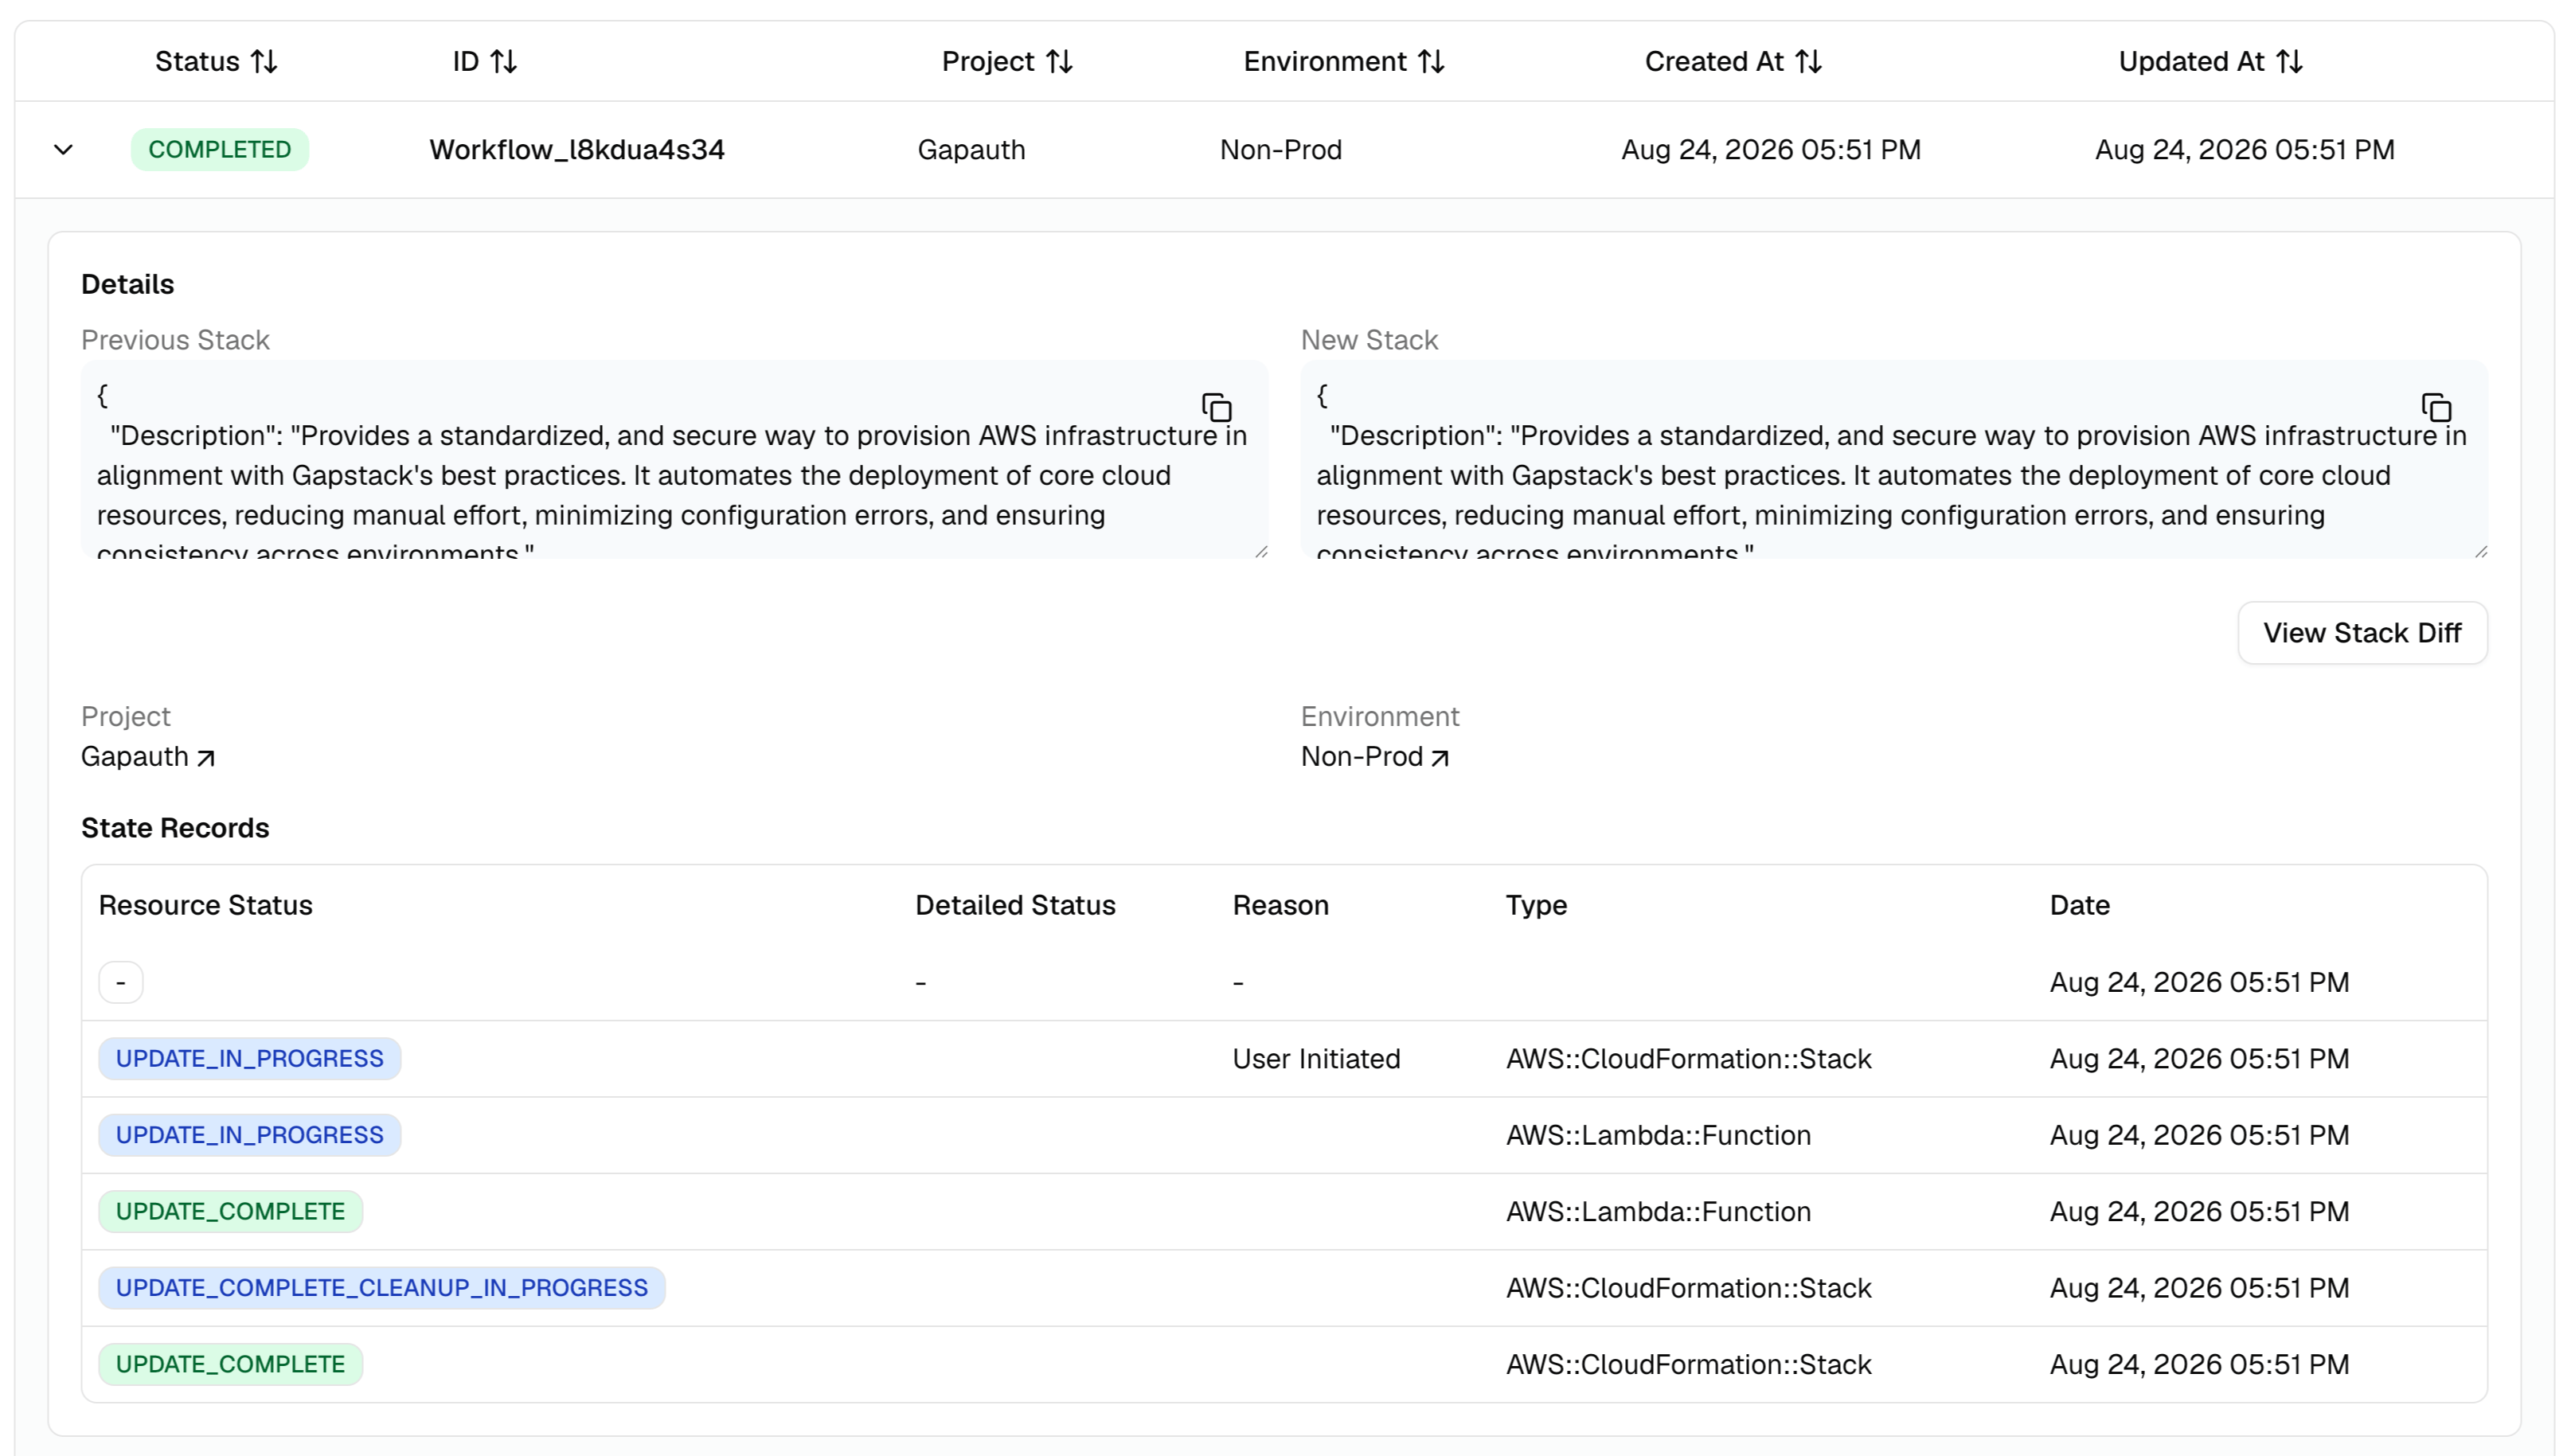Viewport: 2571px width, 1456px height.
Task: Sort by Updated At arrows icon
Action: [x=2289, y=62]
